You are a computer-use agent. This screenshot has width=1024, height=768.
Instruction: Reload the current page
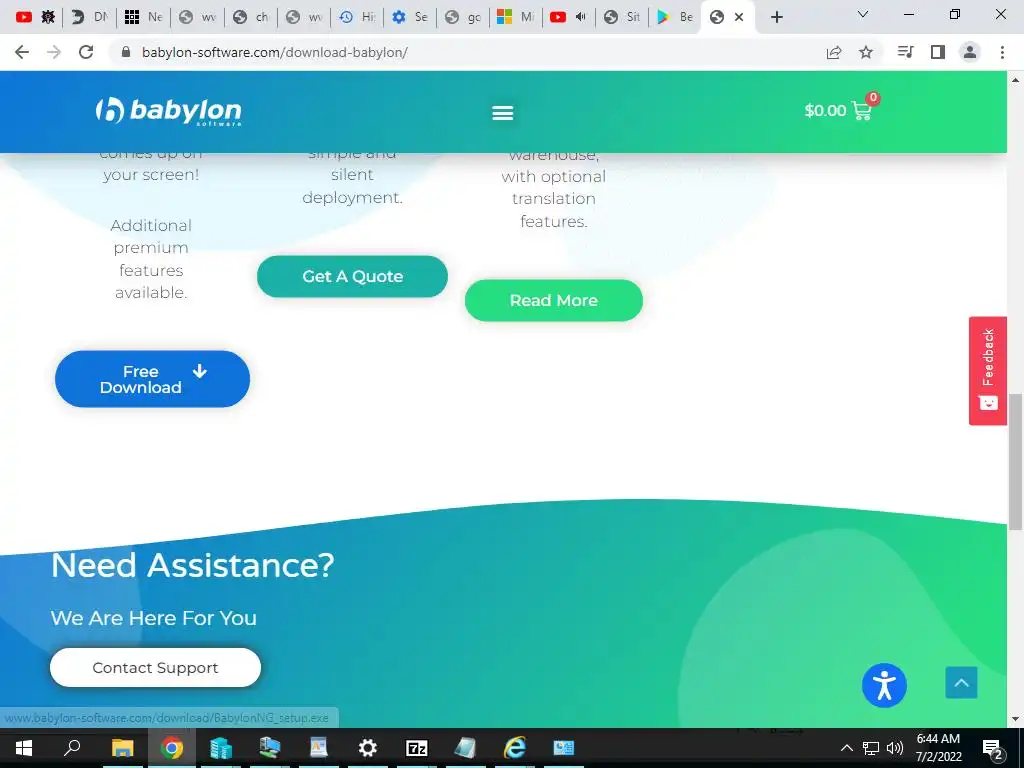(x=86, y=52)
